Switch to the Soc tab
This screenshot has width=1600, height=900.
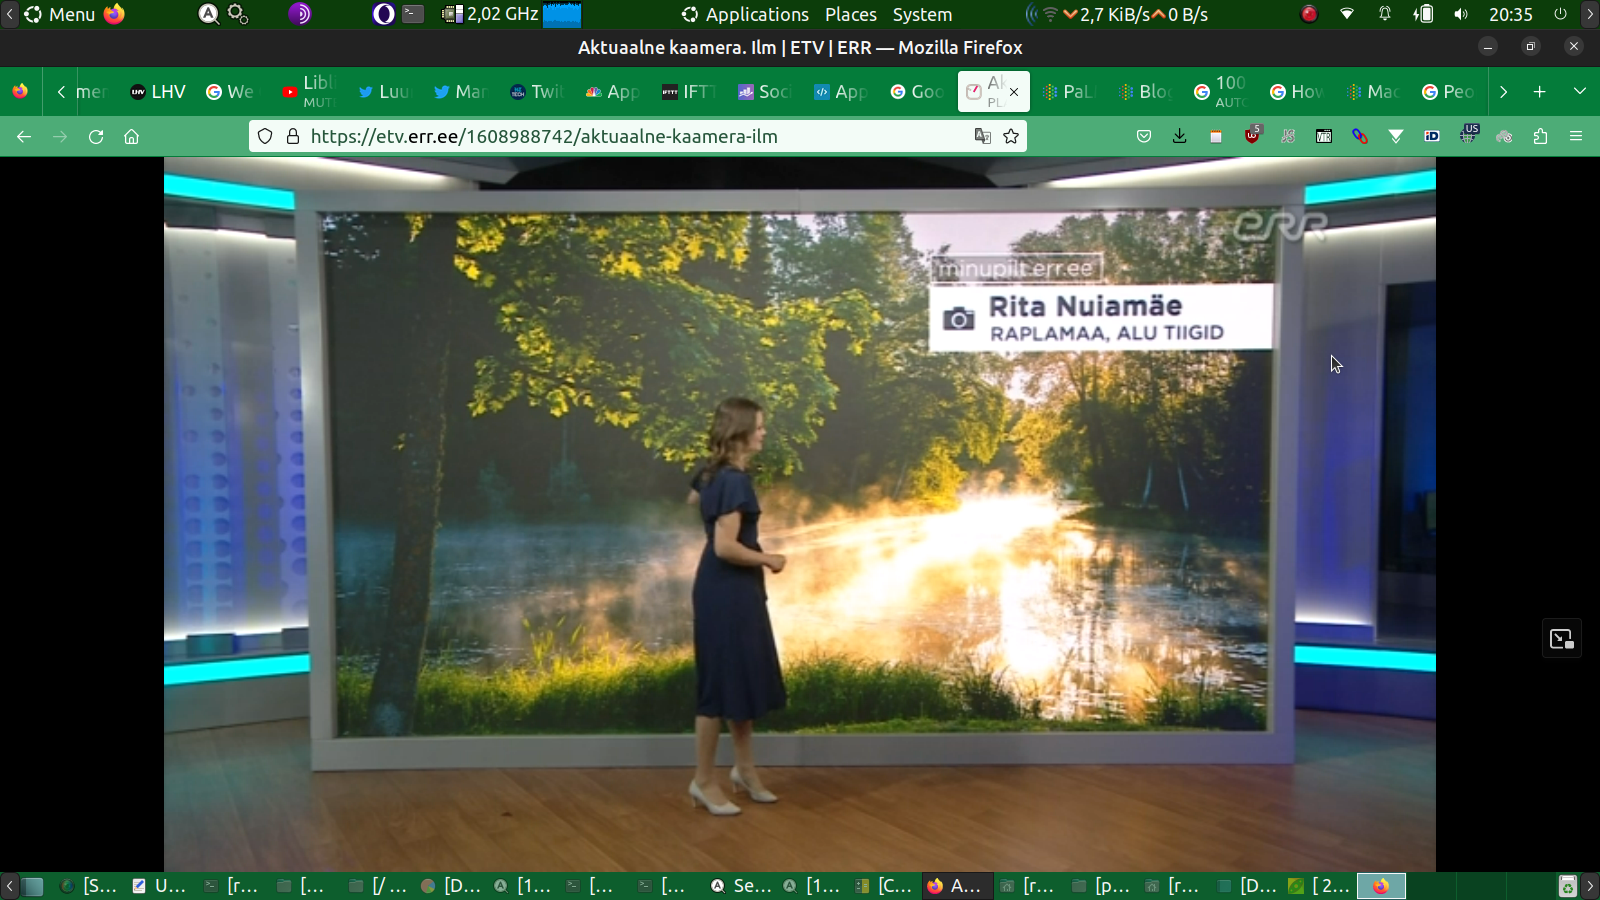click(x=766, y=91)
